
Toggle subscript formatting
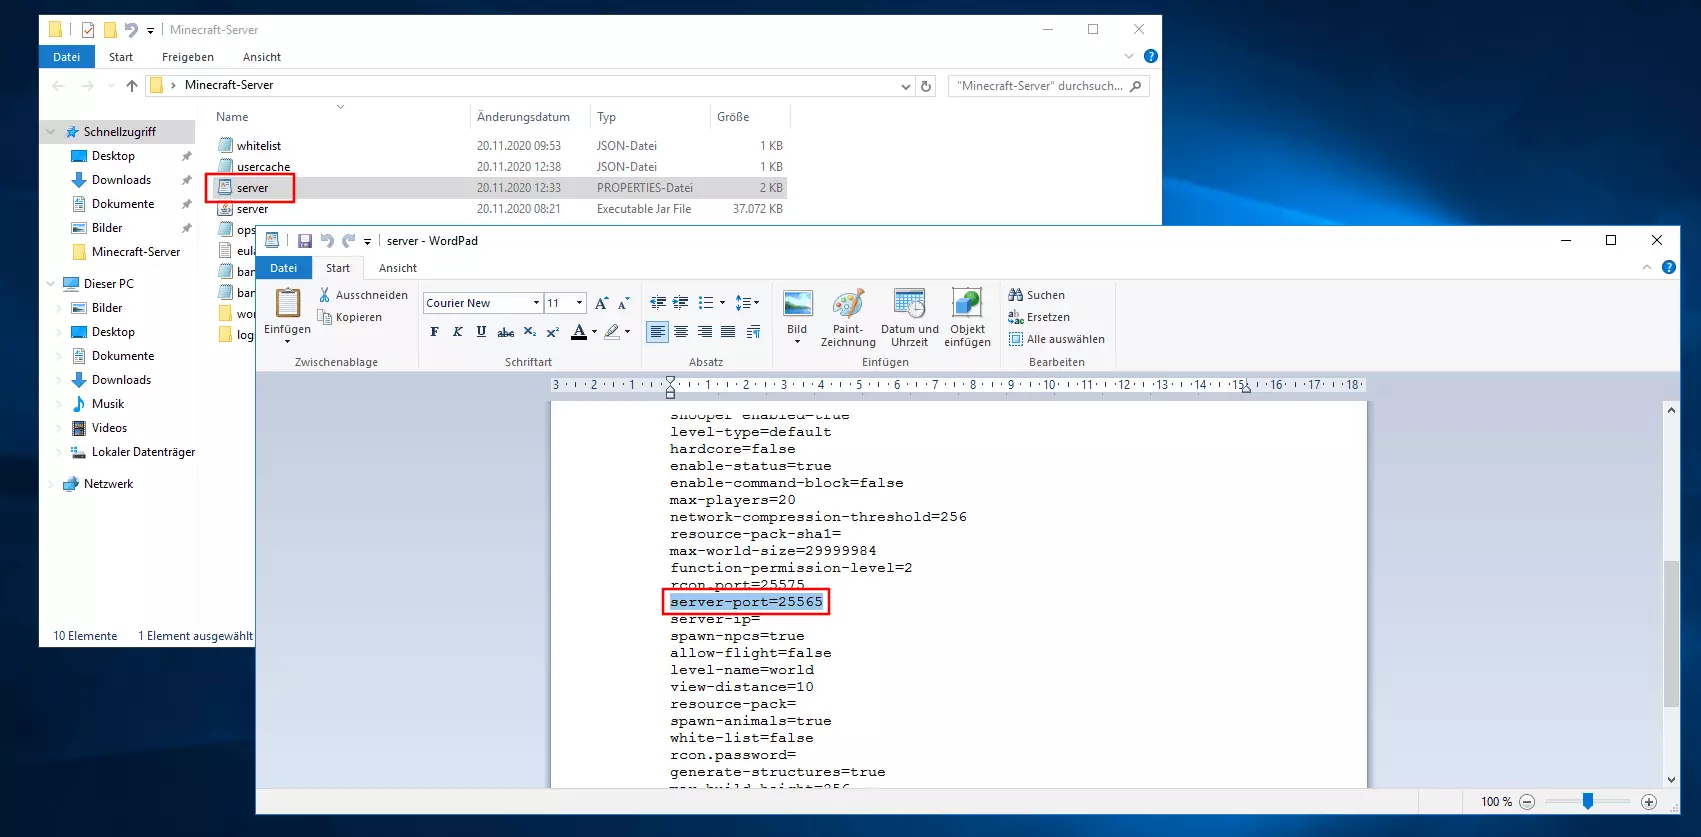[x=530, y=332]
